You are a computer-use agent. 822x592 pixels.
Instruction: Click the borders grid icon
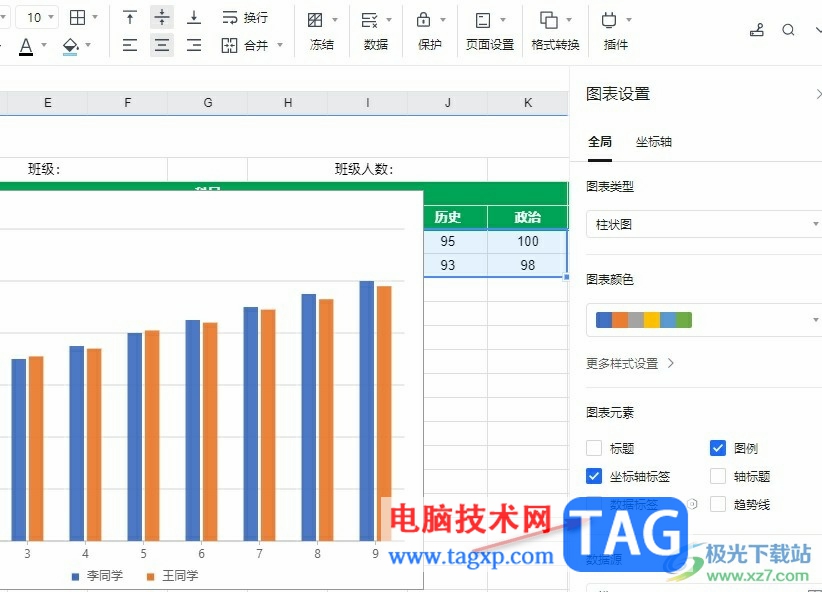(78, 17)
